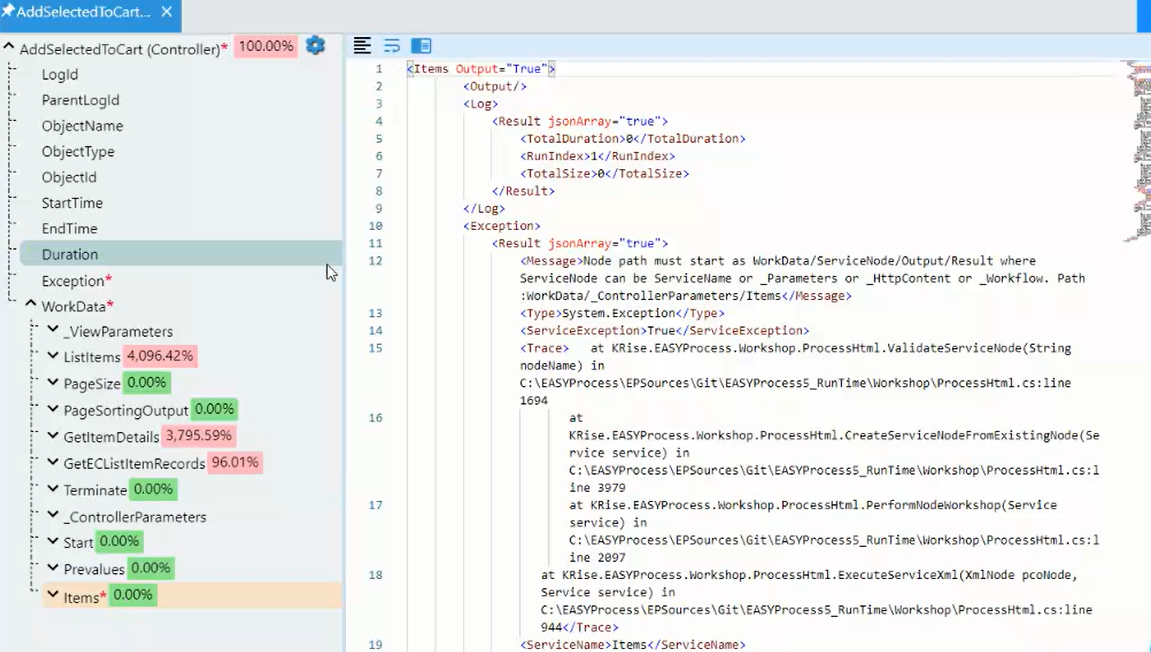Select the EndTime tree item
1151x652 pixels.
coord(69,228)
